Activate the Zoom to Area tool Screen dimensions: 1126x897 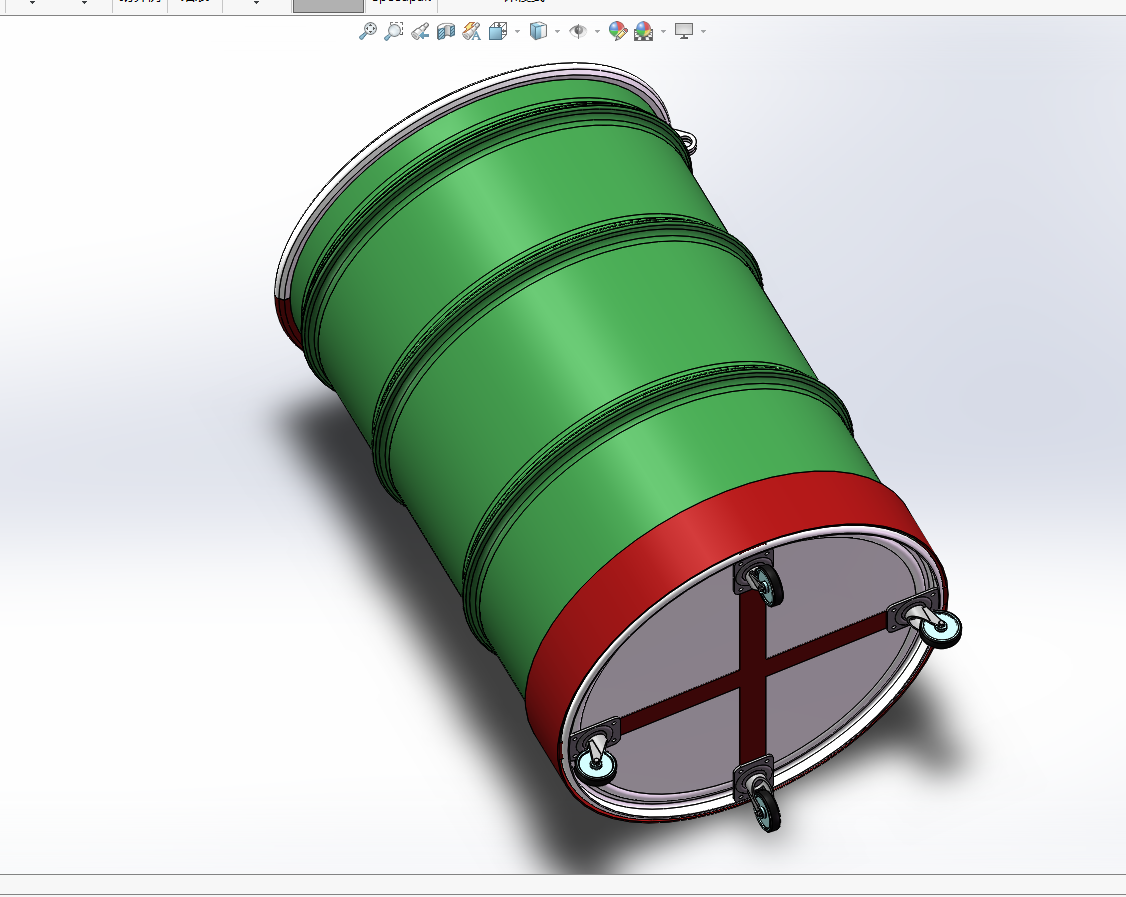click(393, 31)
